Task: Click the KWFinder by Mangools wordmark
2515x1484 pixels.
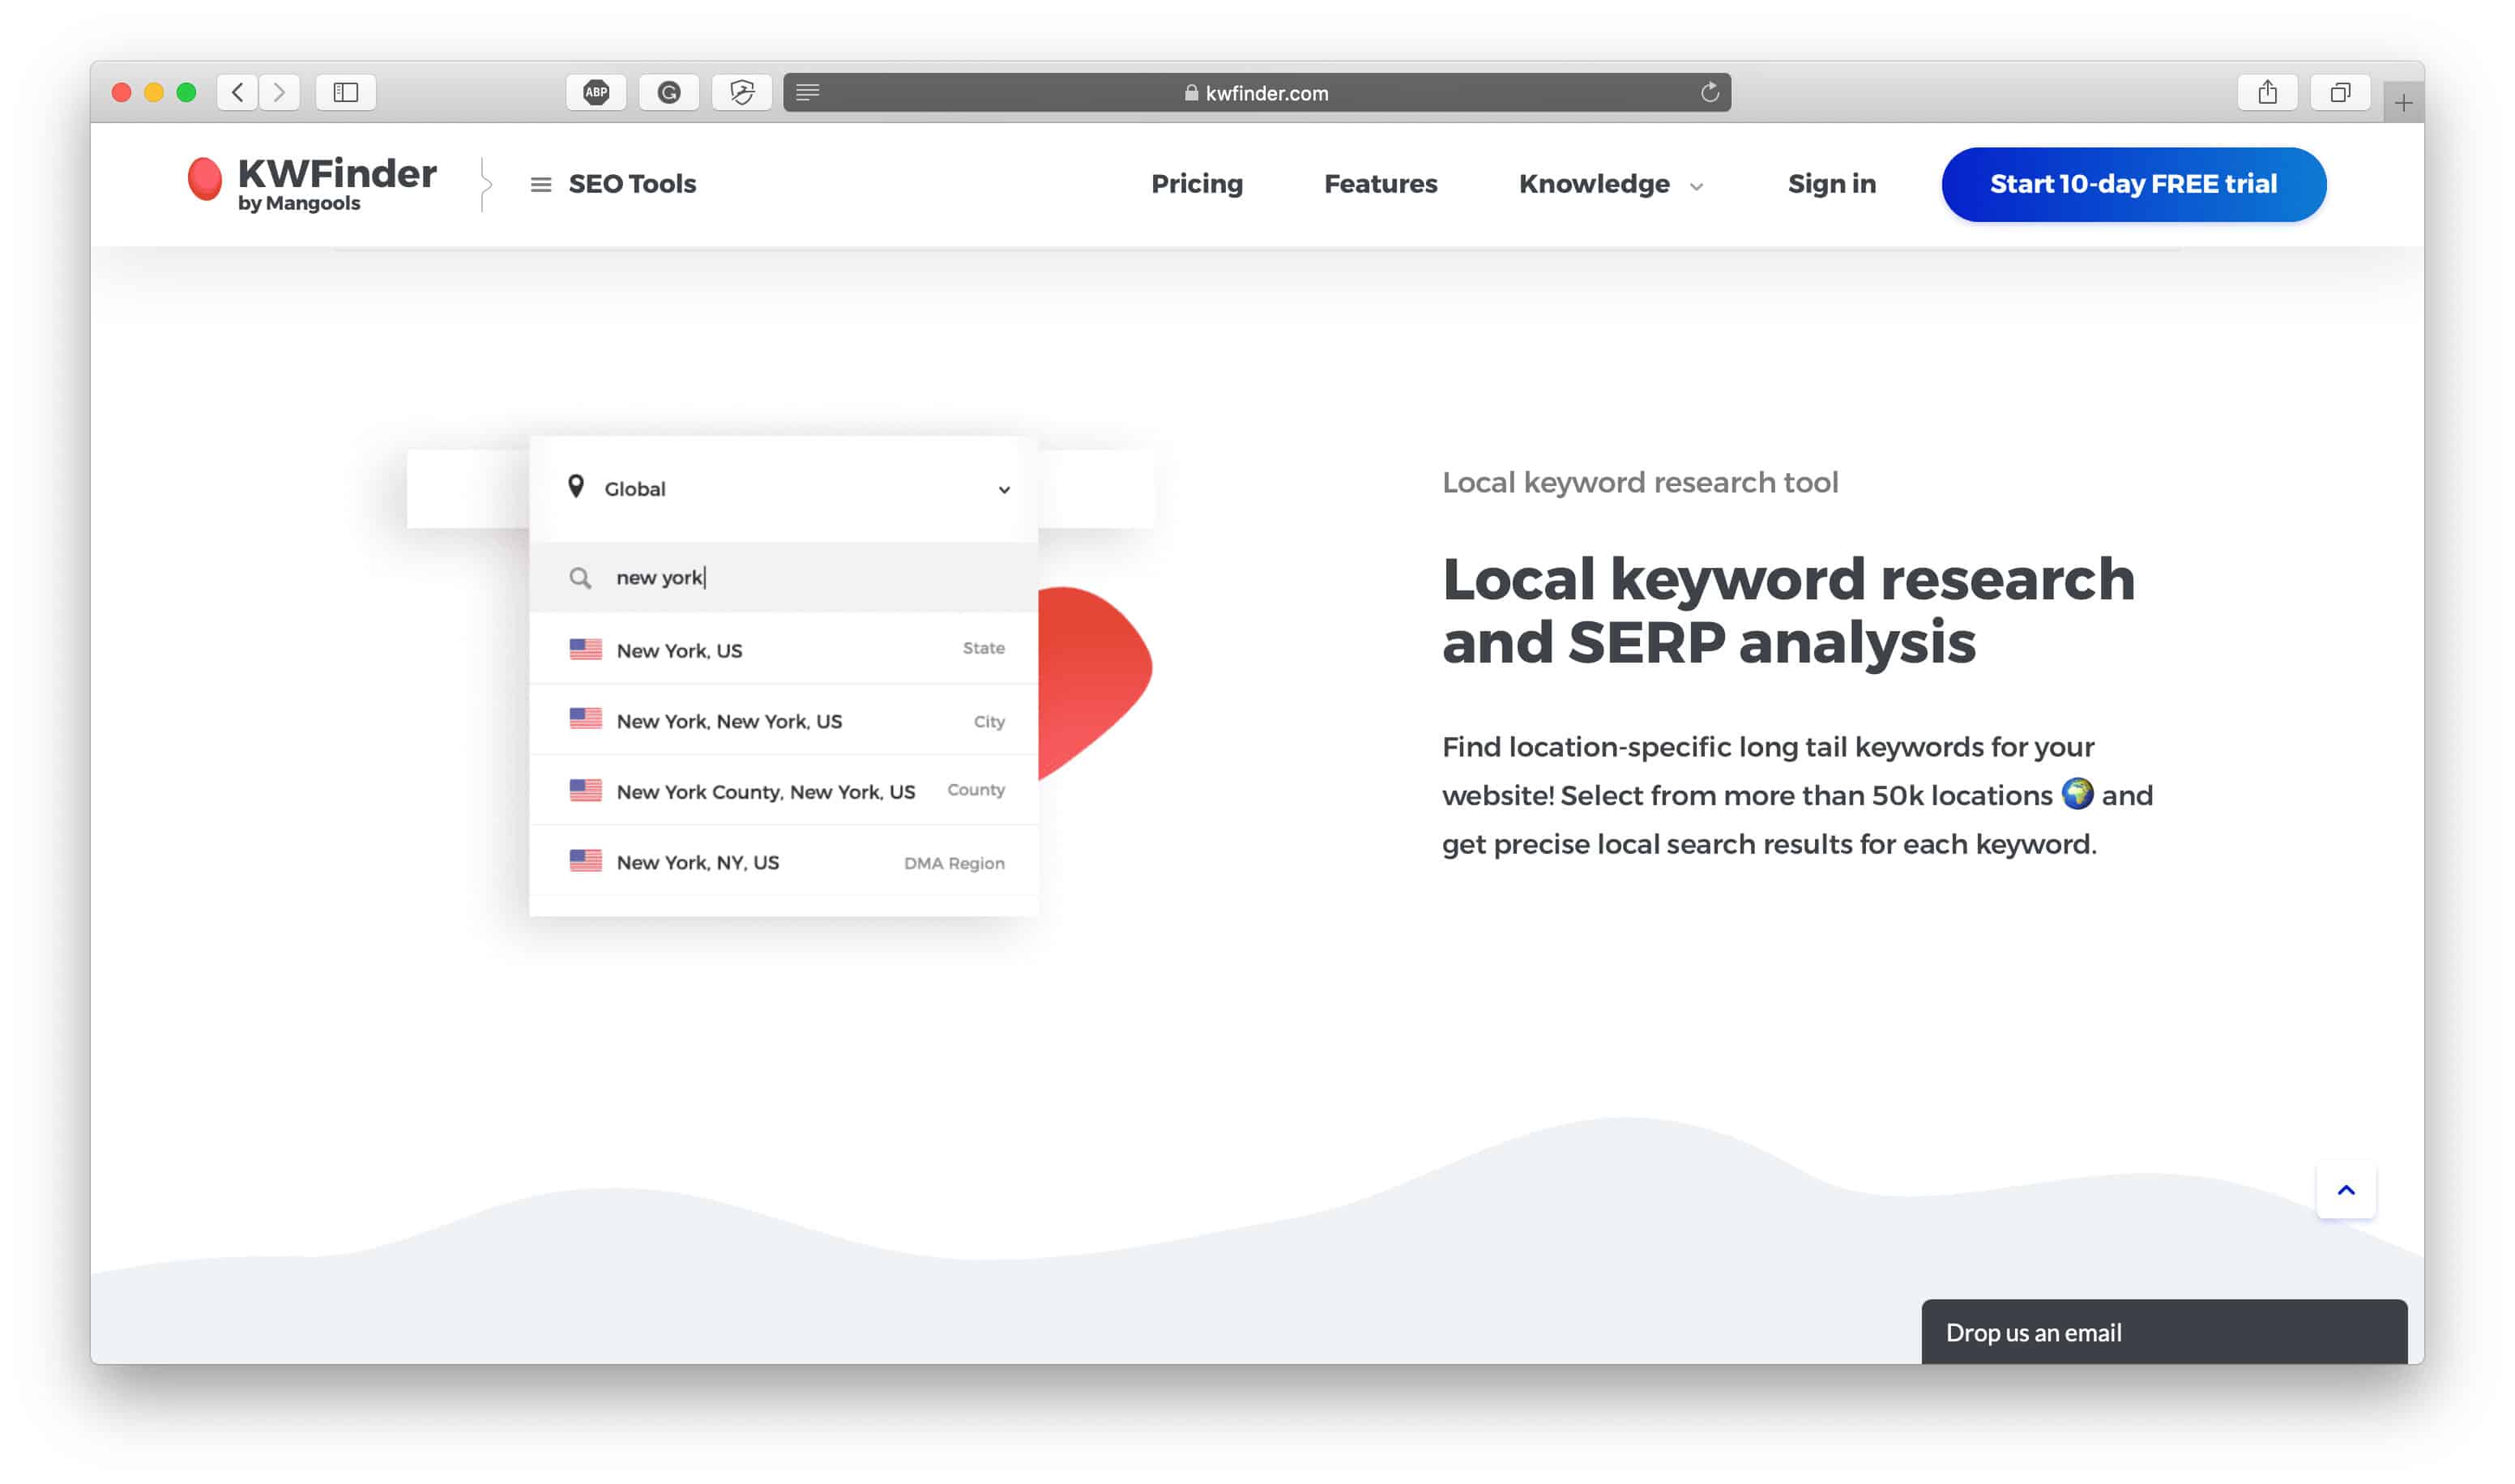Action: 337,183
